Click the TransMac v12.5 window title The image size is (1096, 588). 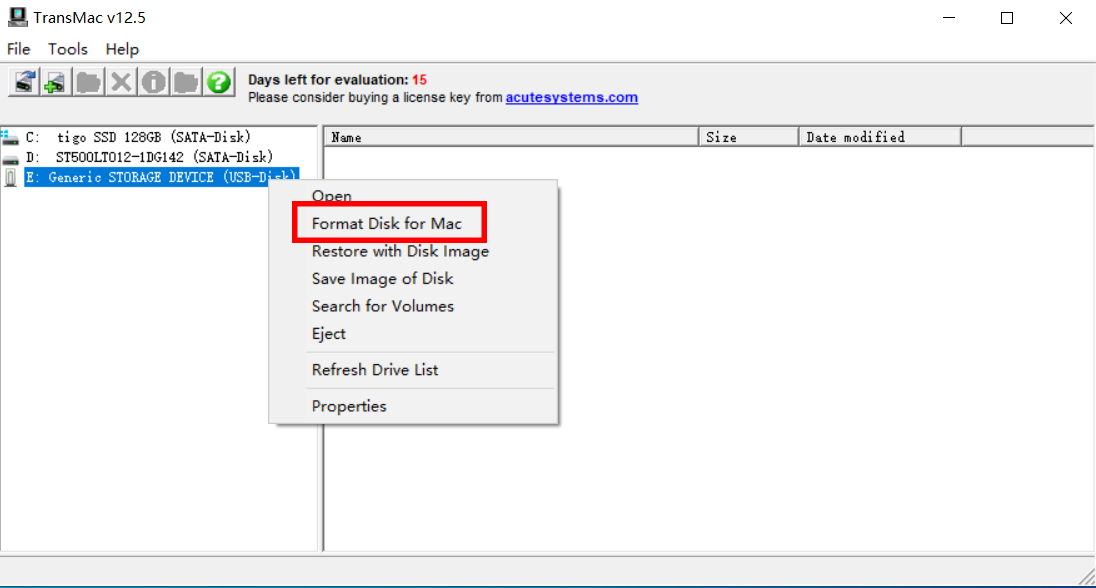click(x=89, y=17)
